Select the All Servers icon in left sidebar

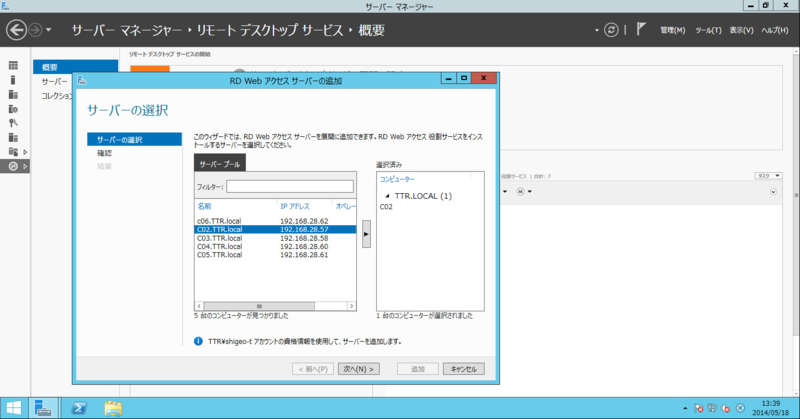tap(13, 94)
